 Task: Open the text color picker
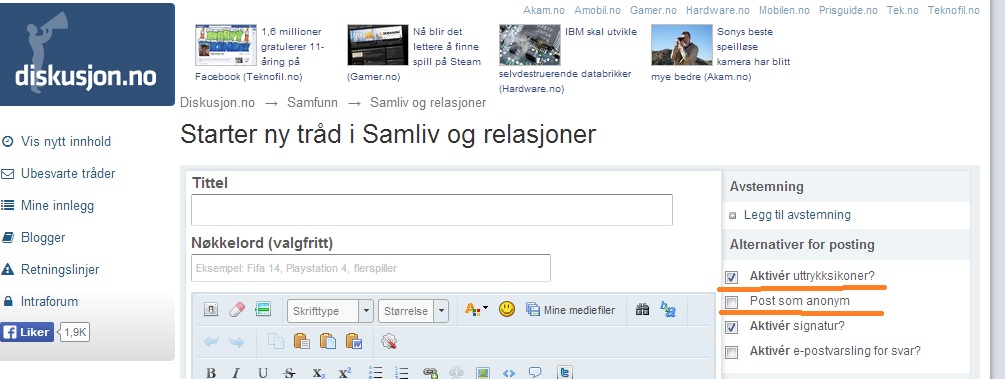476,310
